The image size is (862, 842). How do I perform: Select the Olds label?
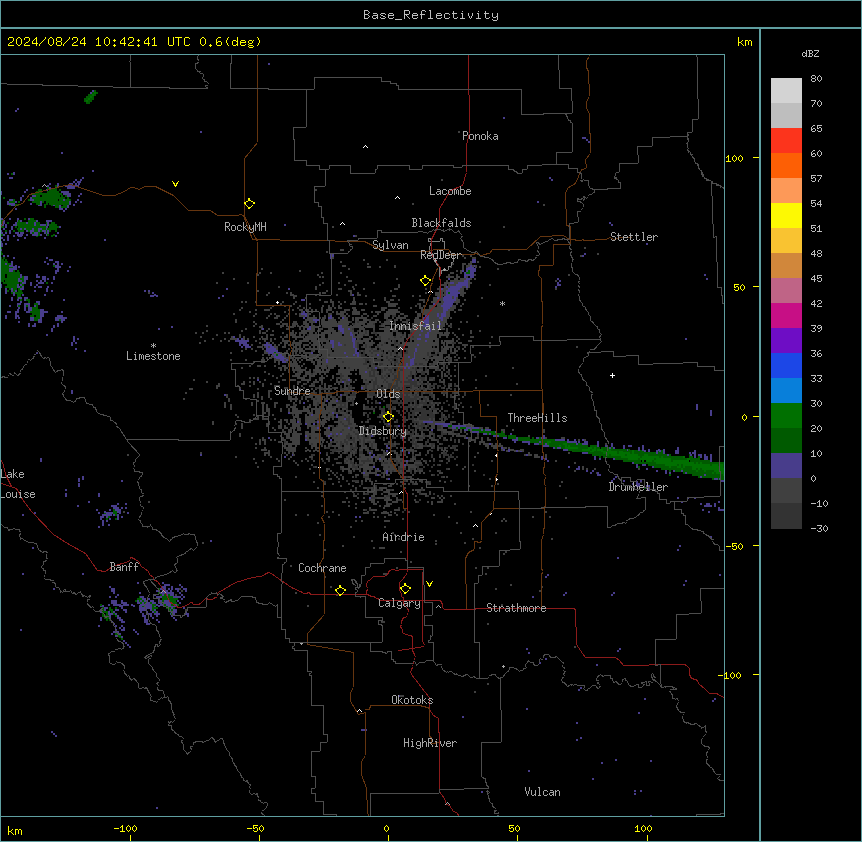tap(388, 394)
